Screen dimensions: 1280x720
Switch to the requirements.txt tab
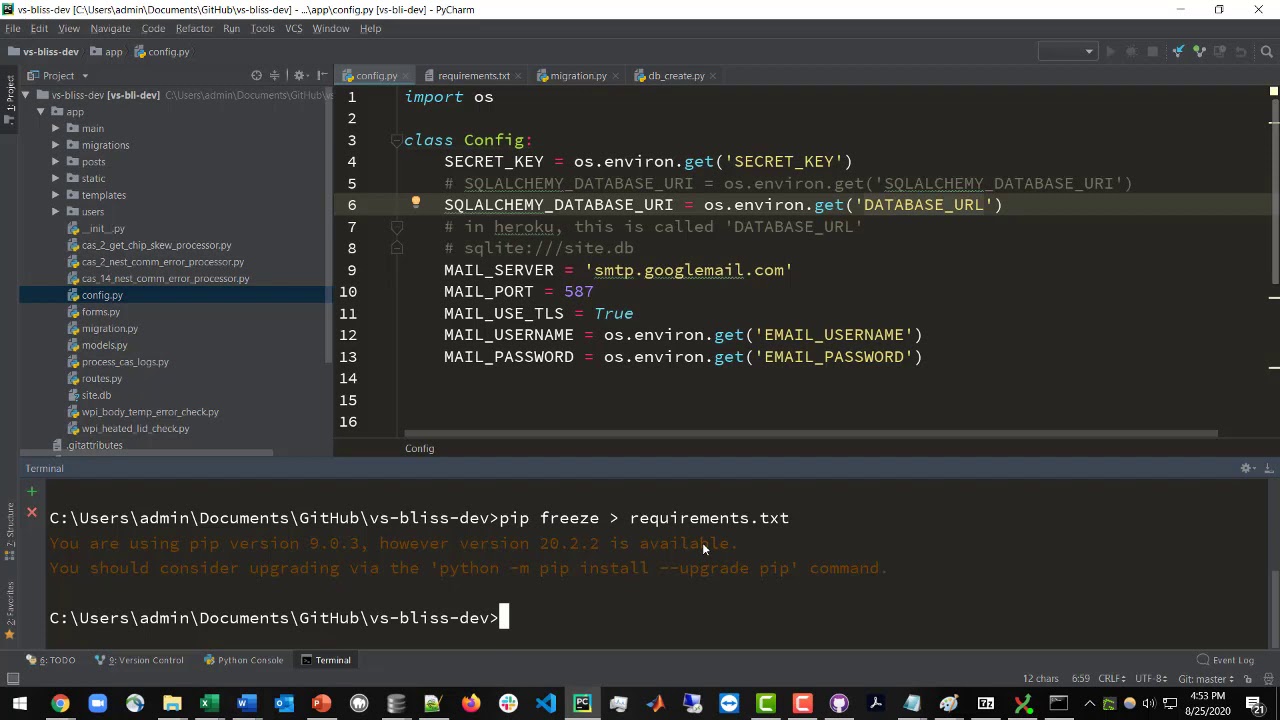point(474,75)
